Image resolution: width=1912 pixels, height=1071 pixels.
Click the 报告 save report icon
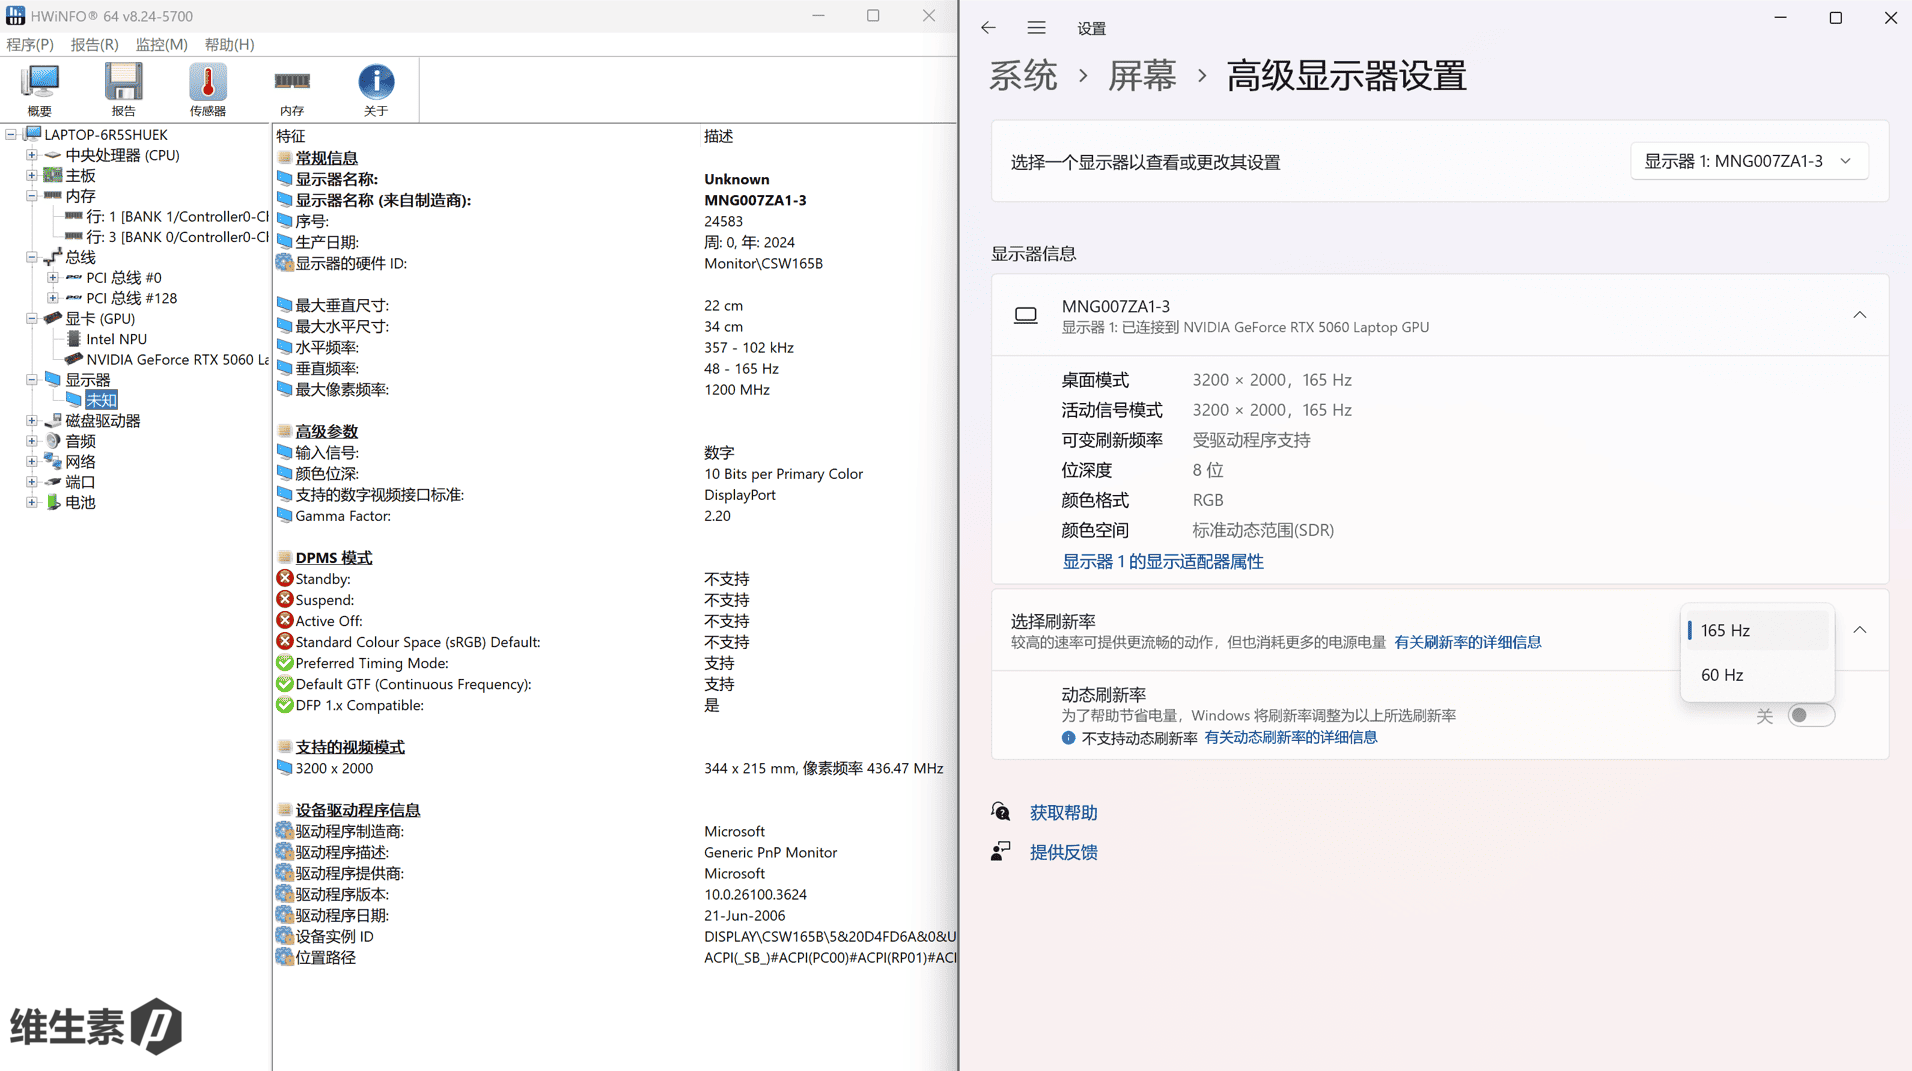coord(123,89)
